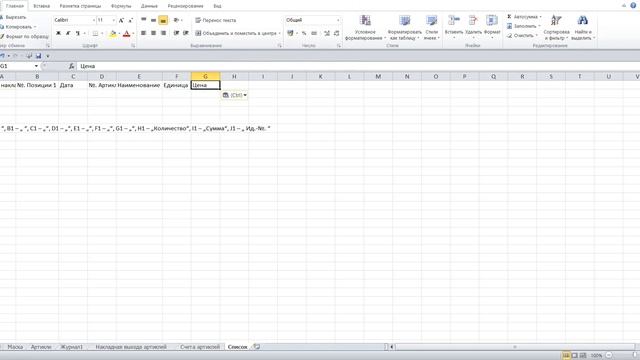
Task: Expand the font color dropdown arrow
Action: tap(133, 33)
